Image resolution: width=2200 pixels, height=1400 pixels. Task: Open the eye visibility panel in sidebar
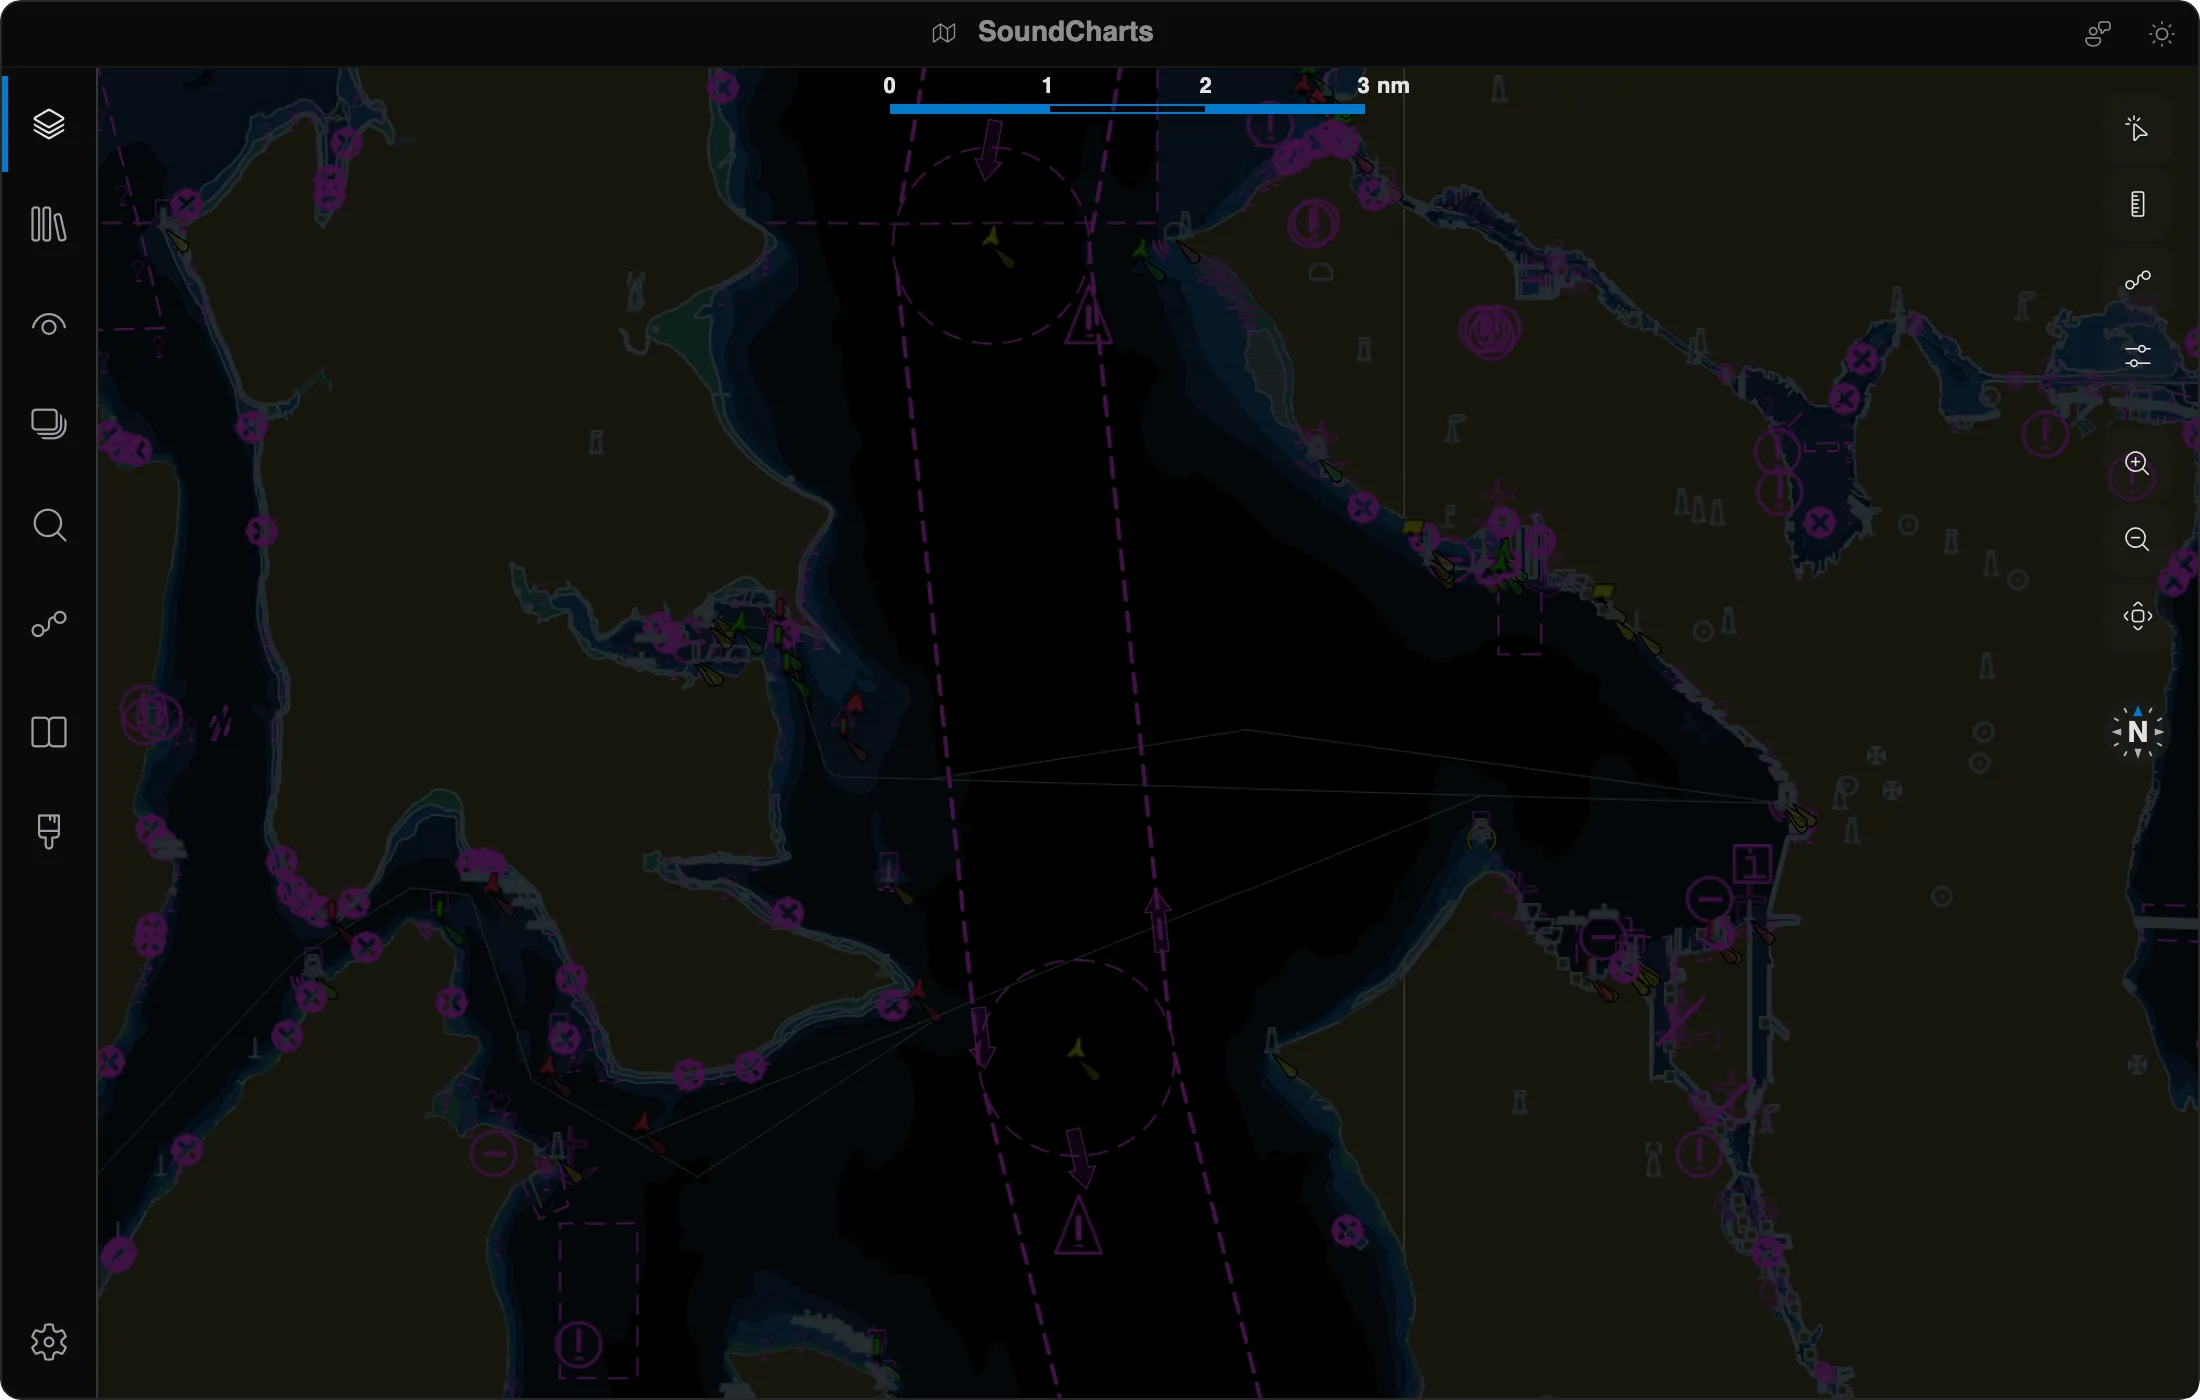tap(48, 325)
